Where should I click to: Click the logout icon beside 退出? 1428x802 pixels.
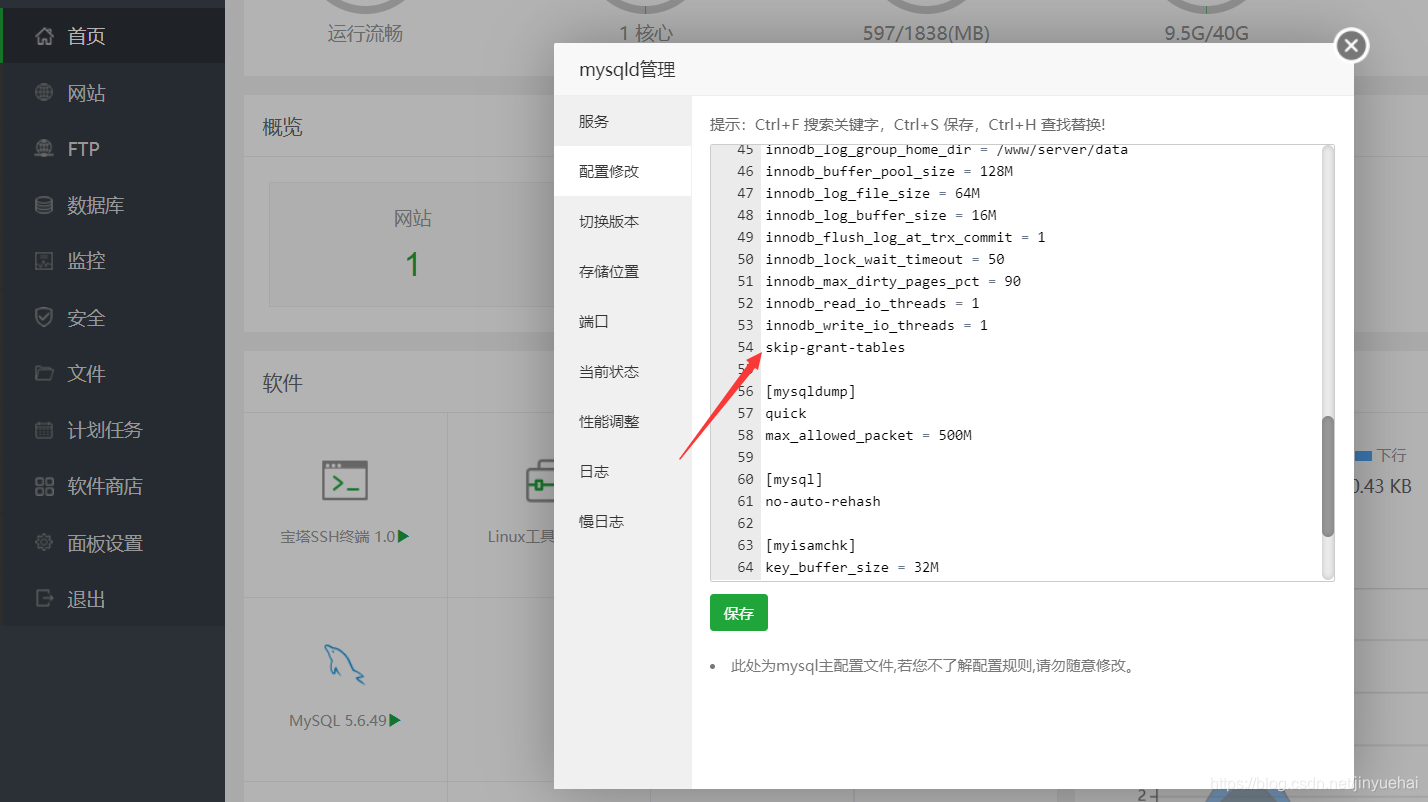point(44,599)
